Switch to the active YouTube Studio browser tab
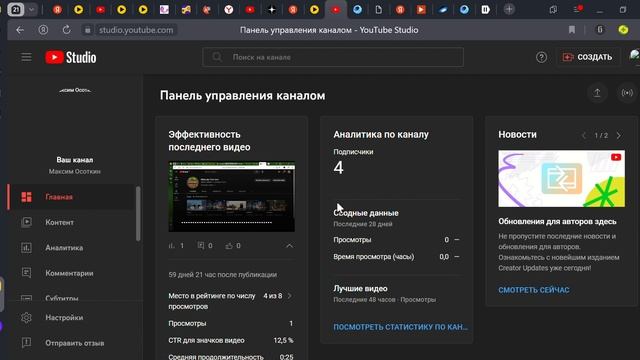640x360 pixels. [x=336, y=9]
